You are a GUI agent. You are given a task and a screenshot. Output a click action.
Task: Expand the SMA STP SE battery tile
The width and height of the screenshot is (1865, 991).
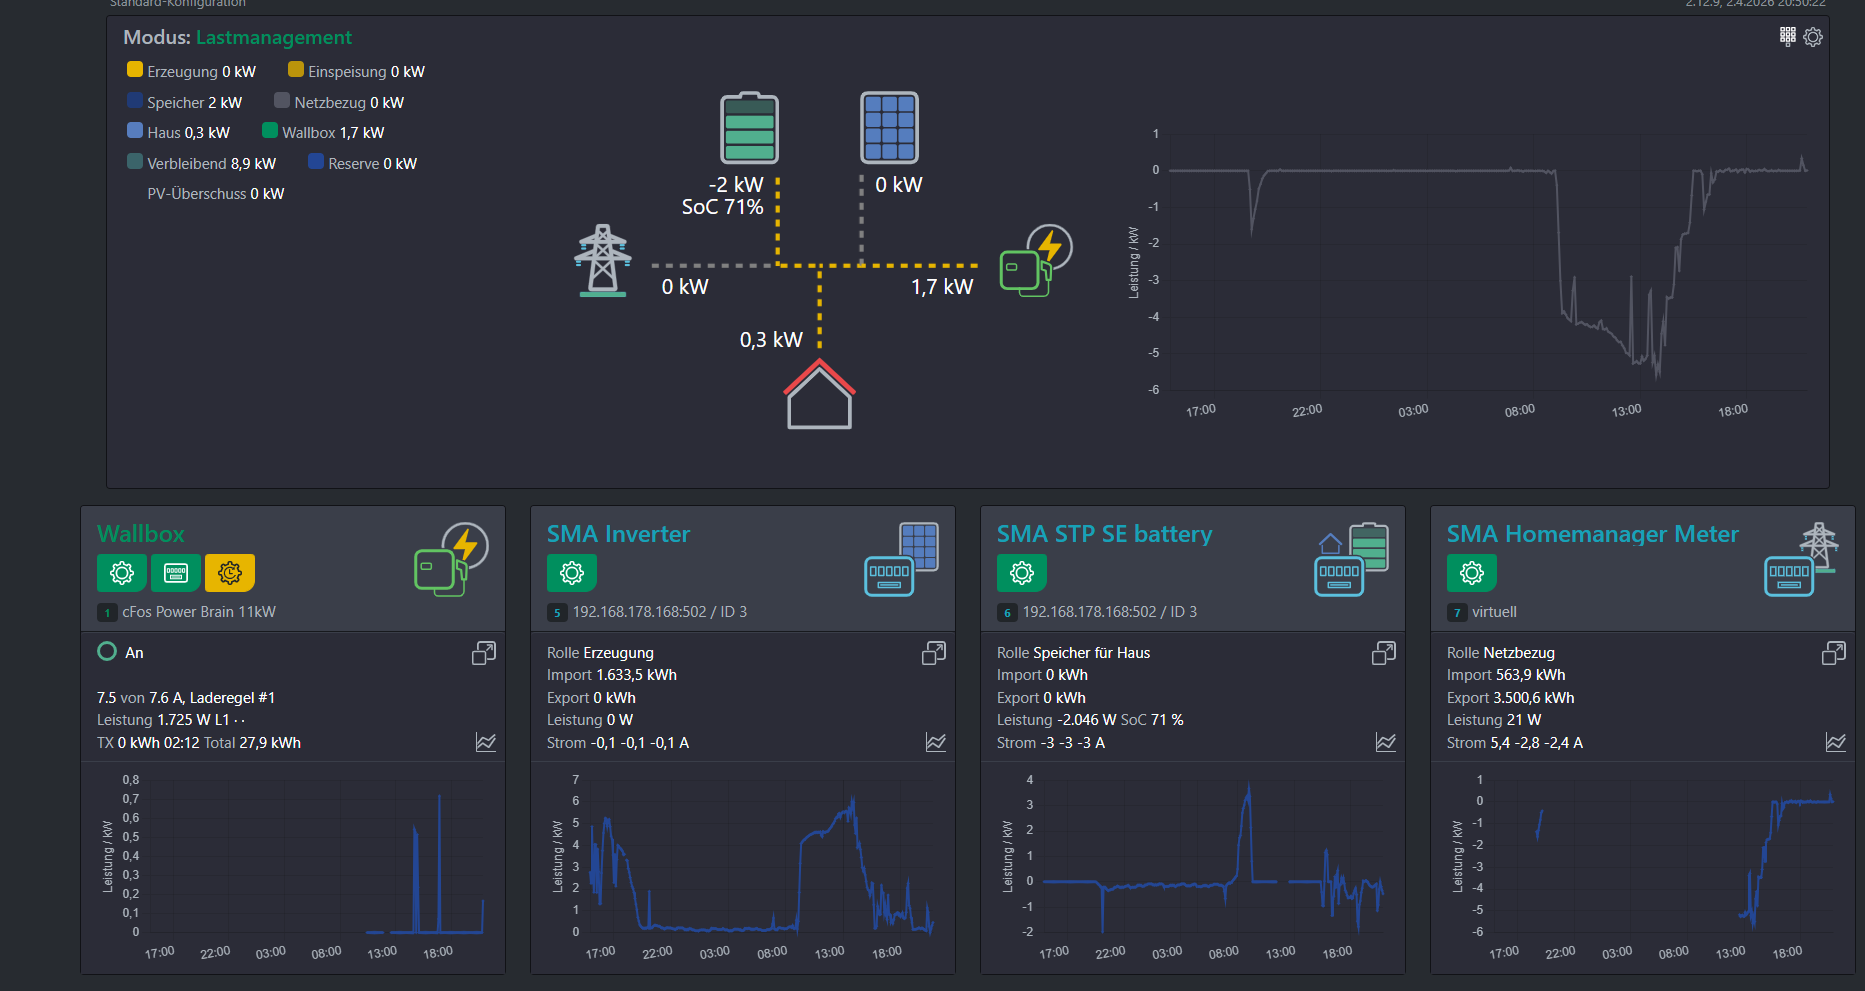click(1384, 653)
